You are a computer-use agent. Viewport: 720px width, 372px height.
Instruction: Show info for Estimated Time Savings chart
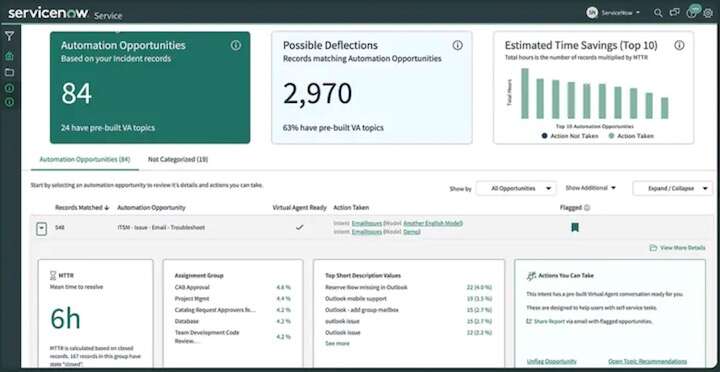pos(679,45)
